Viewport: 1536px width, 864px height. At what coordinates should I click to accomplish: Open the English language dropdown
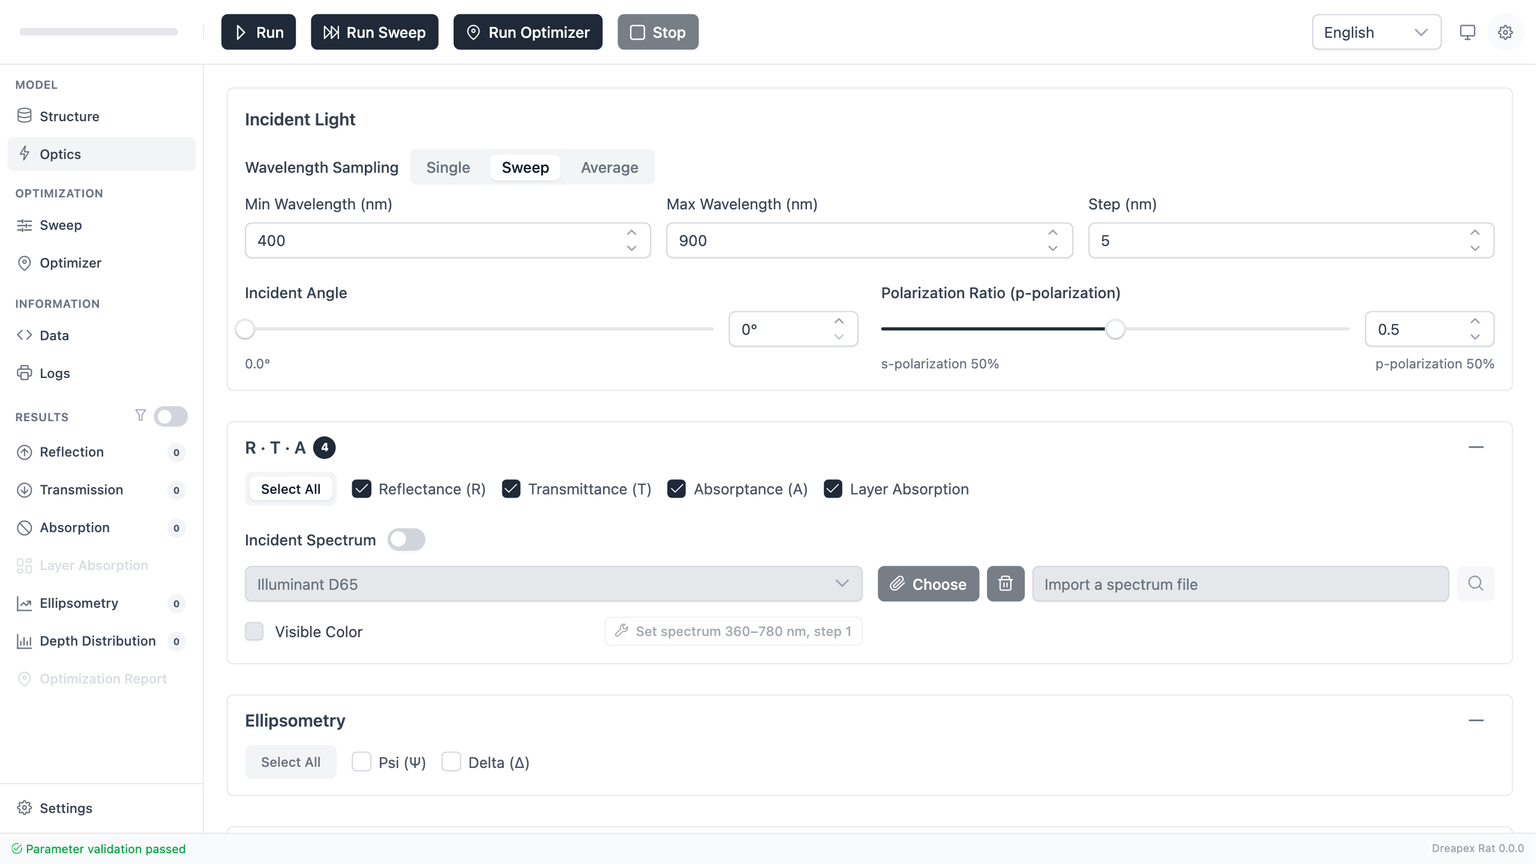click(x=1375, y=32)
